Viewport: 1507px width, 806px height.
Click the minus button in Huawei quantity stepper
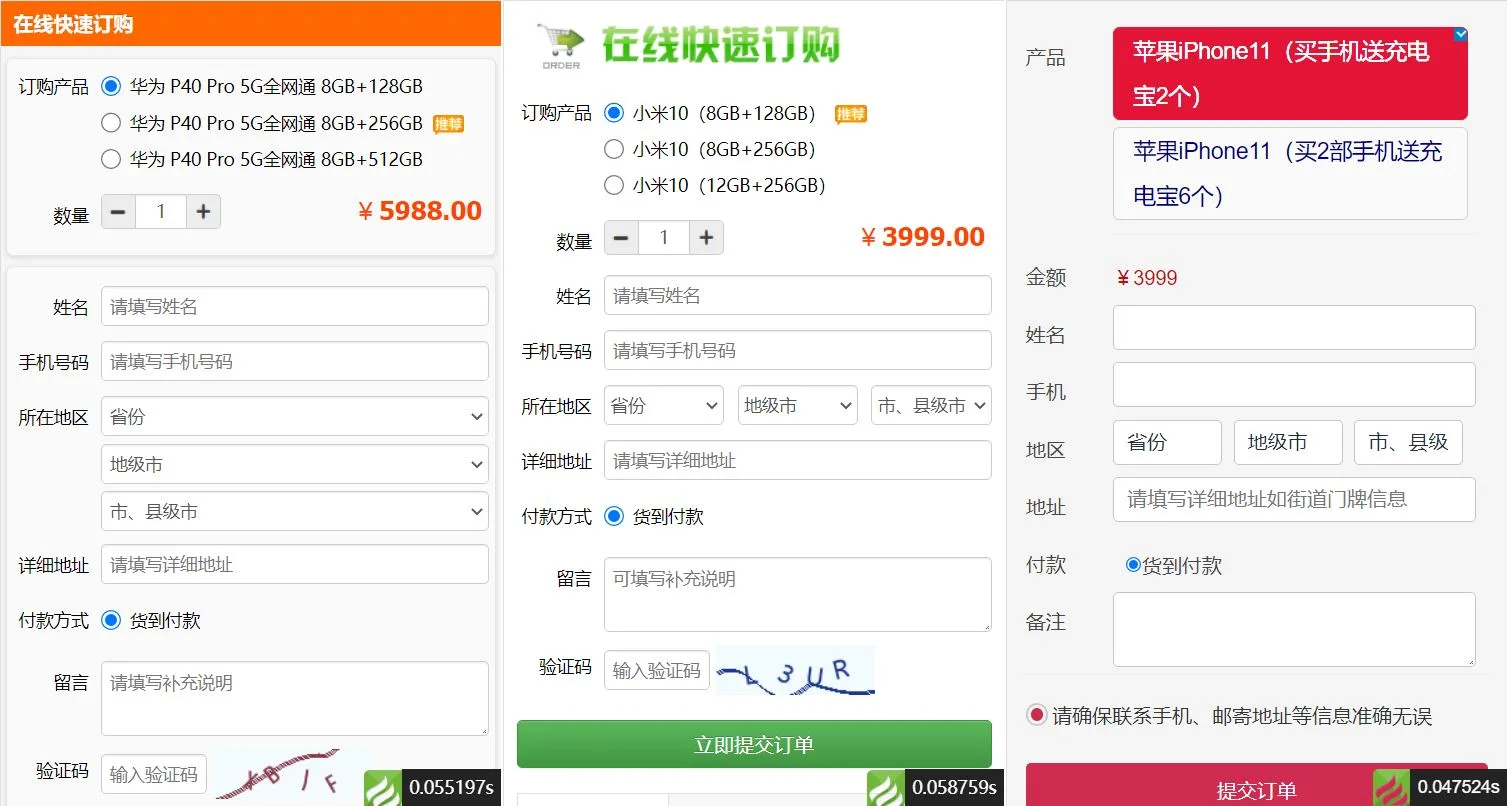tap(118, 212)
